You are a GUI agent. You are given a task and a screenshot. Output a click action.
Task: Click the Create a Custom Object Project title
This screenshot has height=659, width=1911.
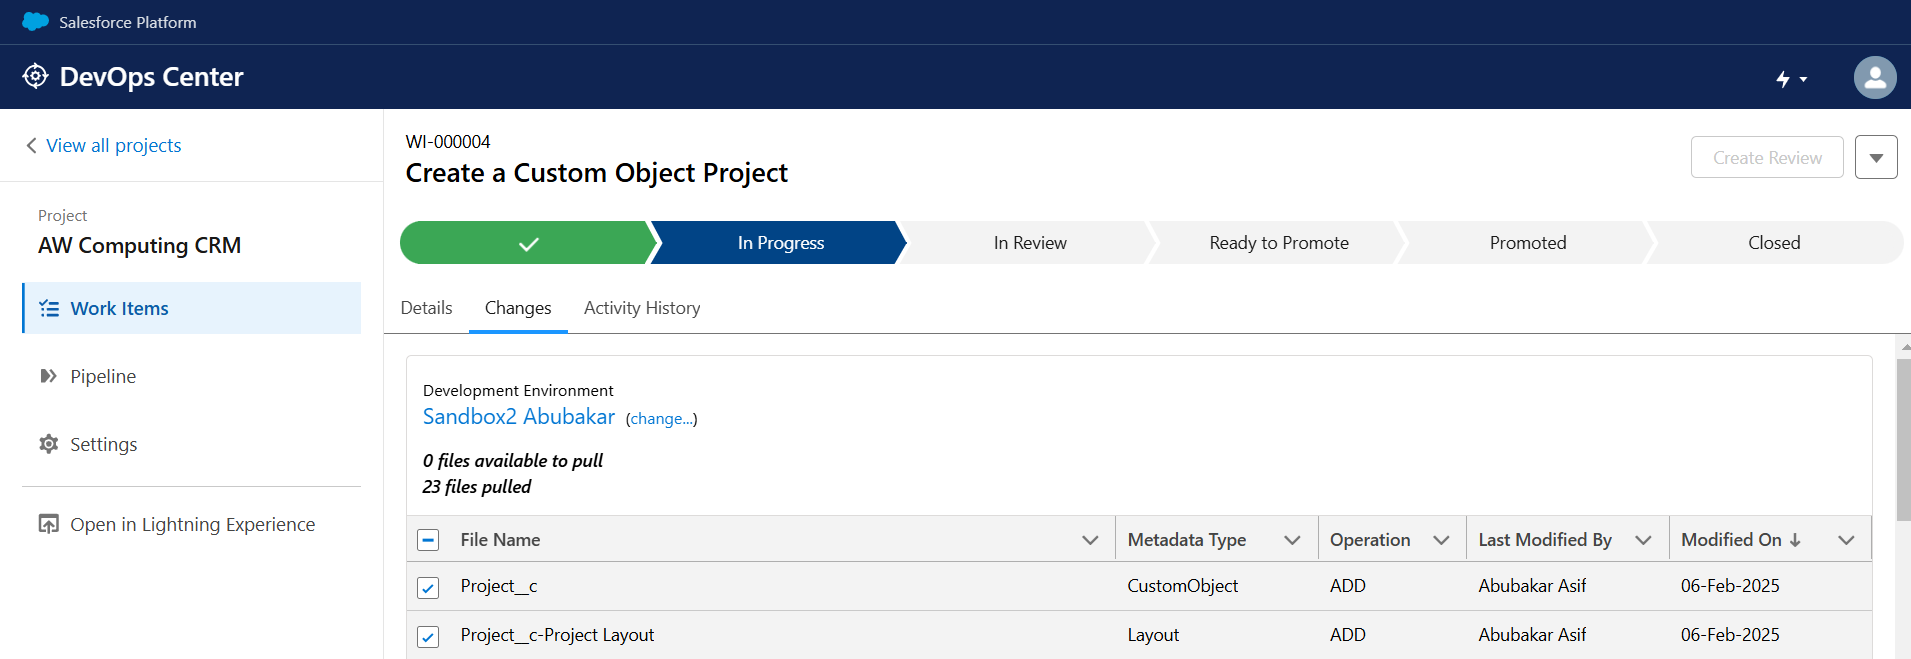click(x=597, y=173)
